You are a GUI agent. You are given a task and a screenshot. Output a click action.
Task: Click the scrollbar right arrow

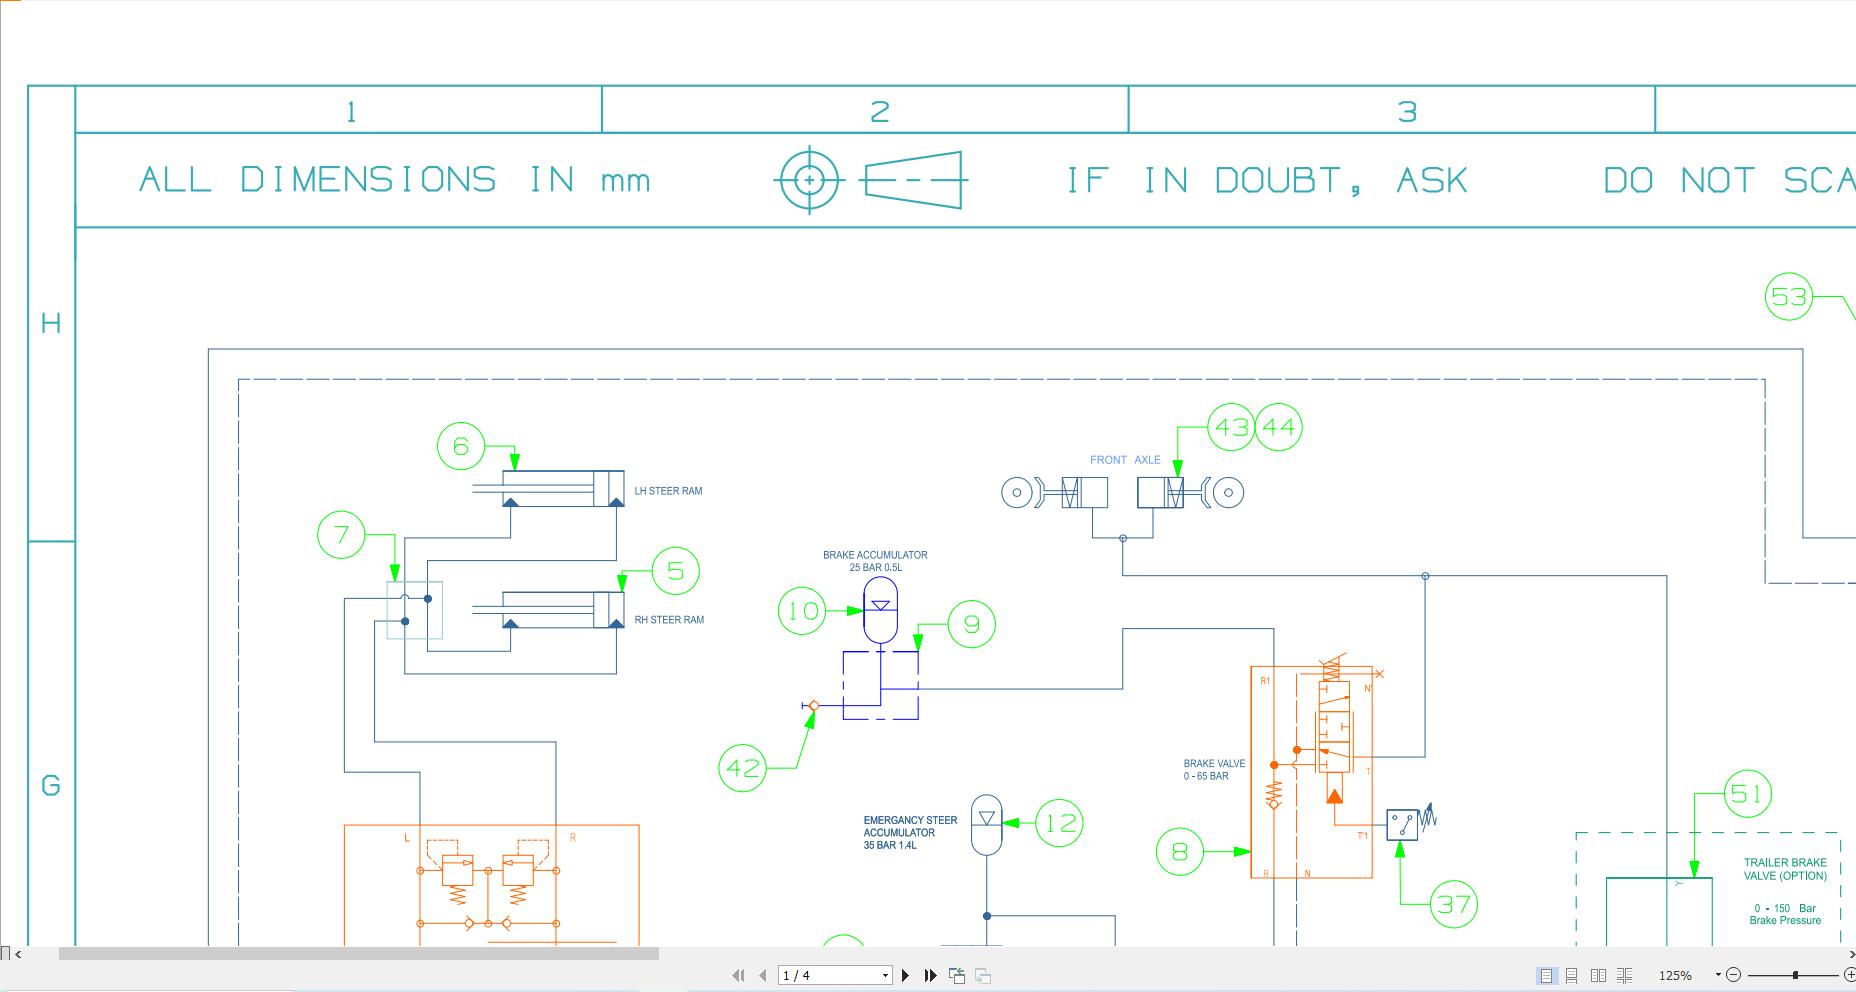coord(1851,954)
